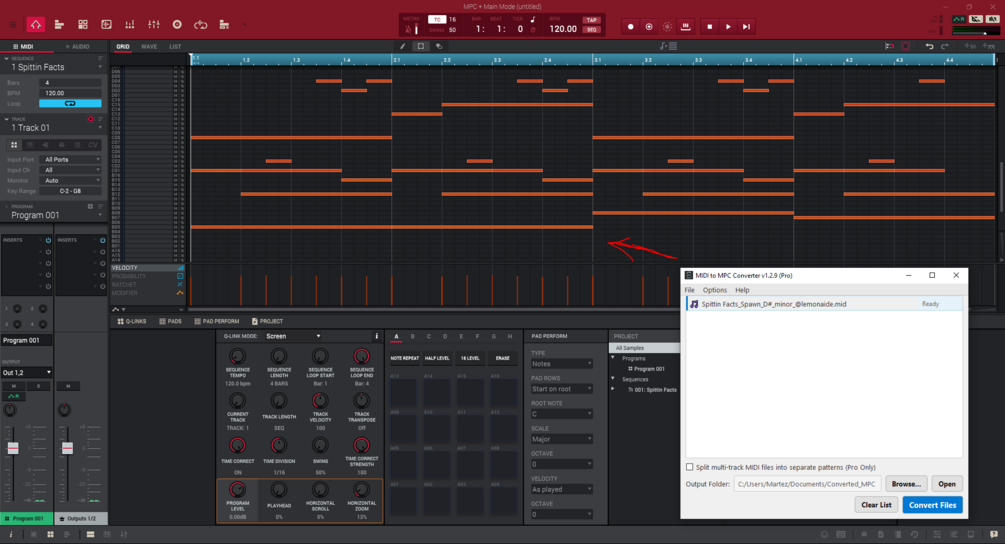Open the Scale Major dropdown
This screenshot has width=1005, height=544.
tap(561, 439)
